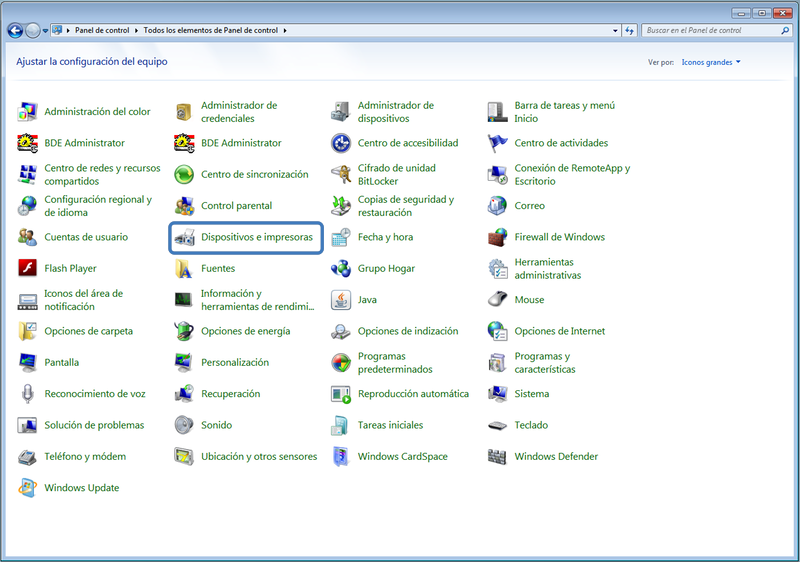
Task: Open the Administración del color icon
Action: pyautogui.click(x=28, y=112)
